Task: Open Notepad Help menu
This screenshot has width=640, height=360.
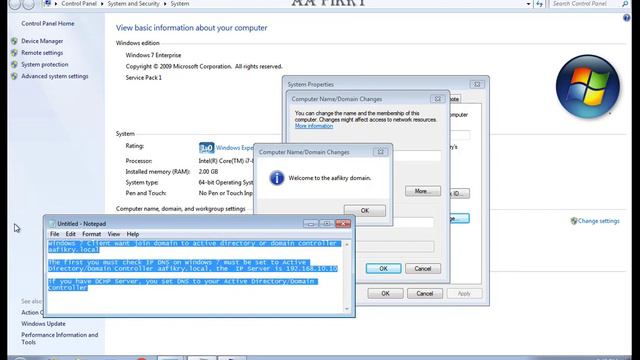Action: pyautogui.click(x=133, y=234)
